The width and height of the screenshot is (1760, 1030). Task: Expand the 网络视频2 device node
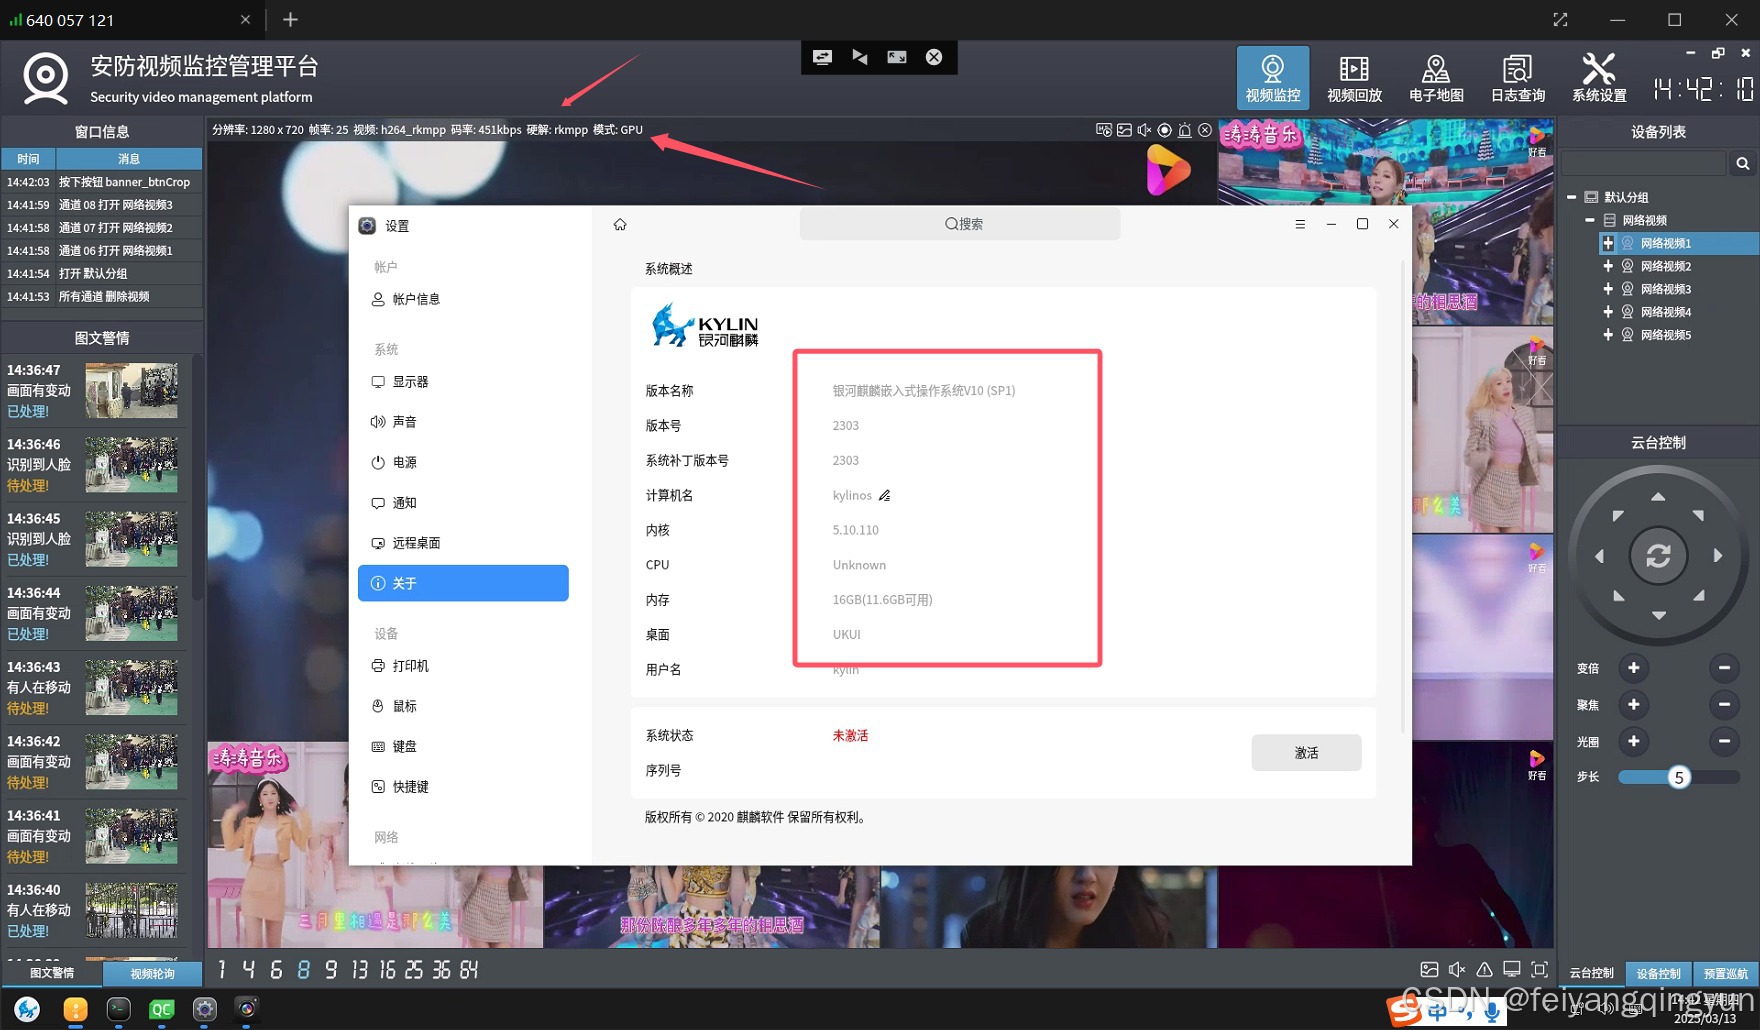click(x=1608, y=266)
